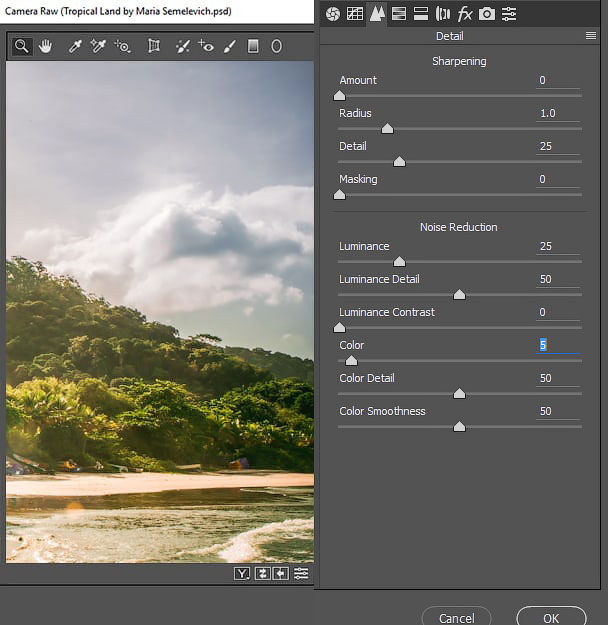Click the Luminance Contrast value field
The height and width of the screenshot is (625, 608).
(558, 313)
